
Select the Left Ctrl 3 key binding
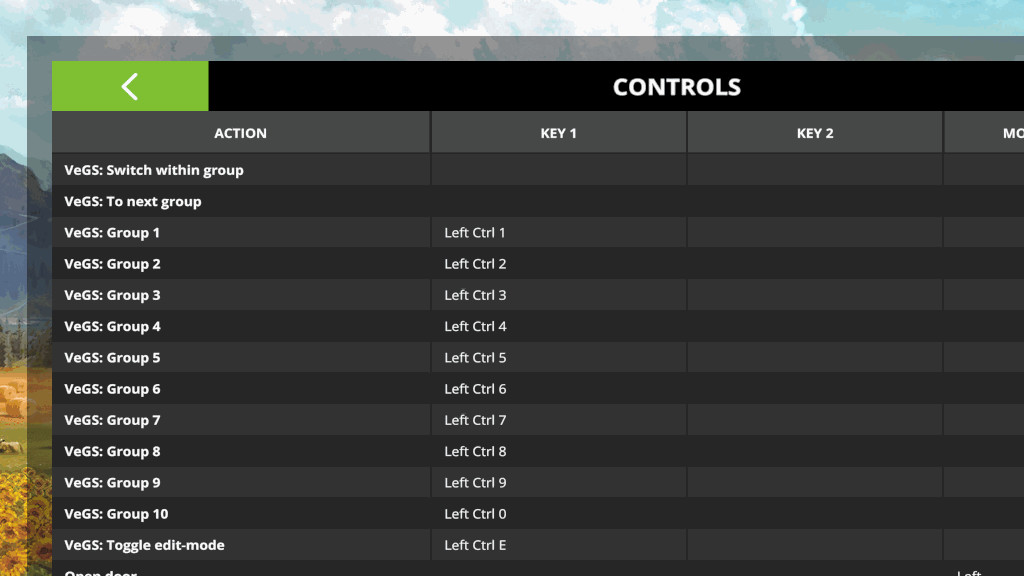pos(558,295)
